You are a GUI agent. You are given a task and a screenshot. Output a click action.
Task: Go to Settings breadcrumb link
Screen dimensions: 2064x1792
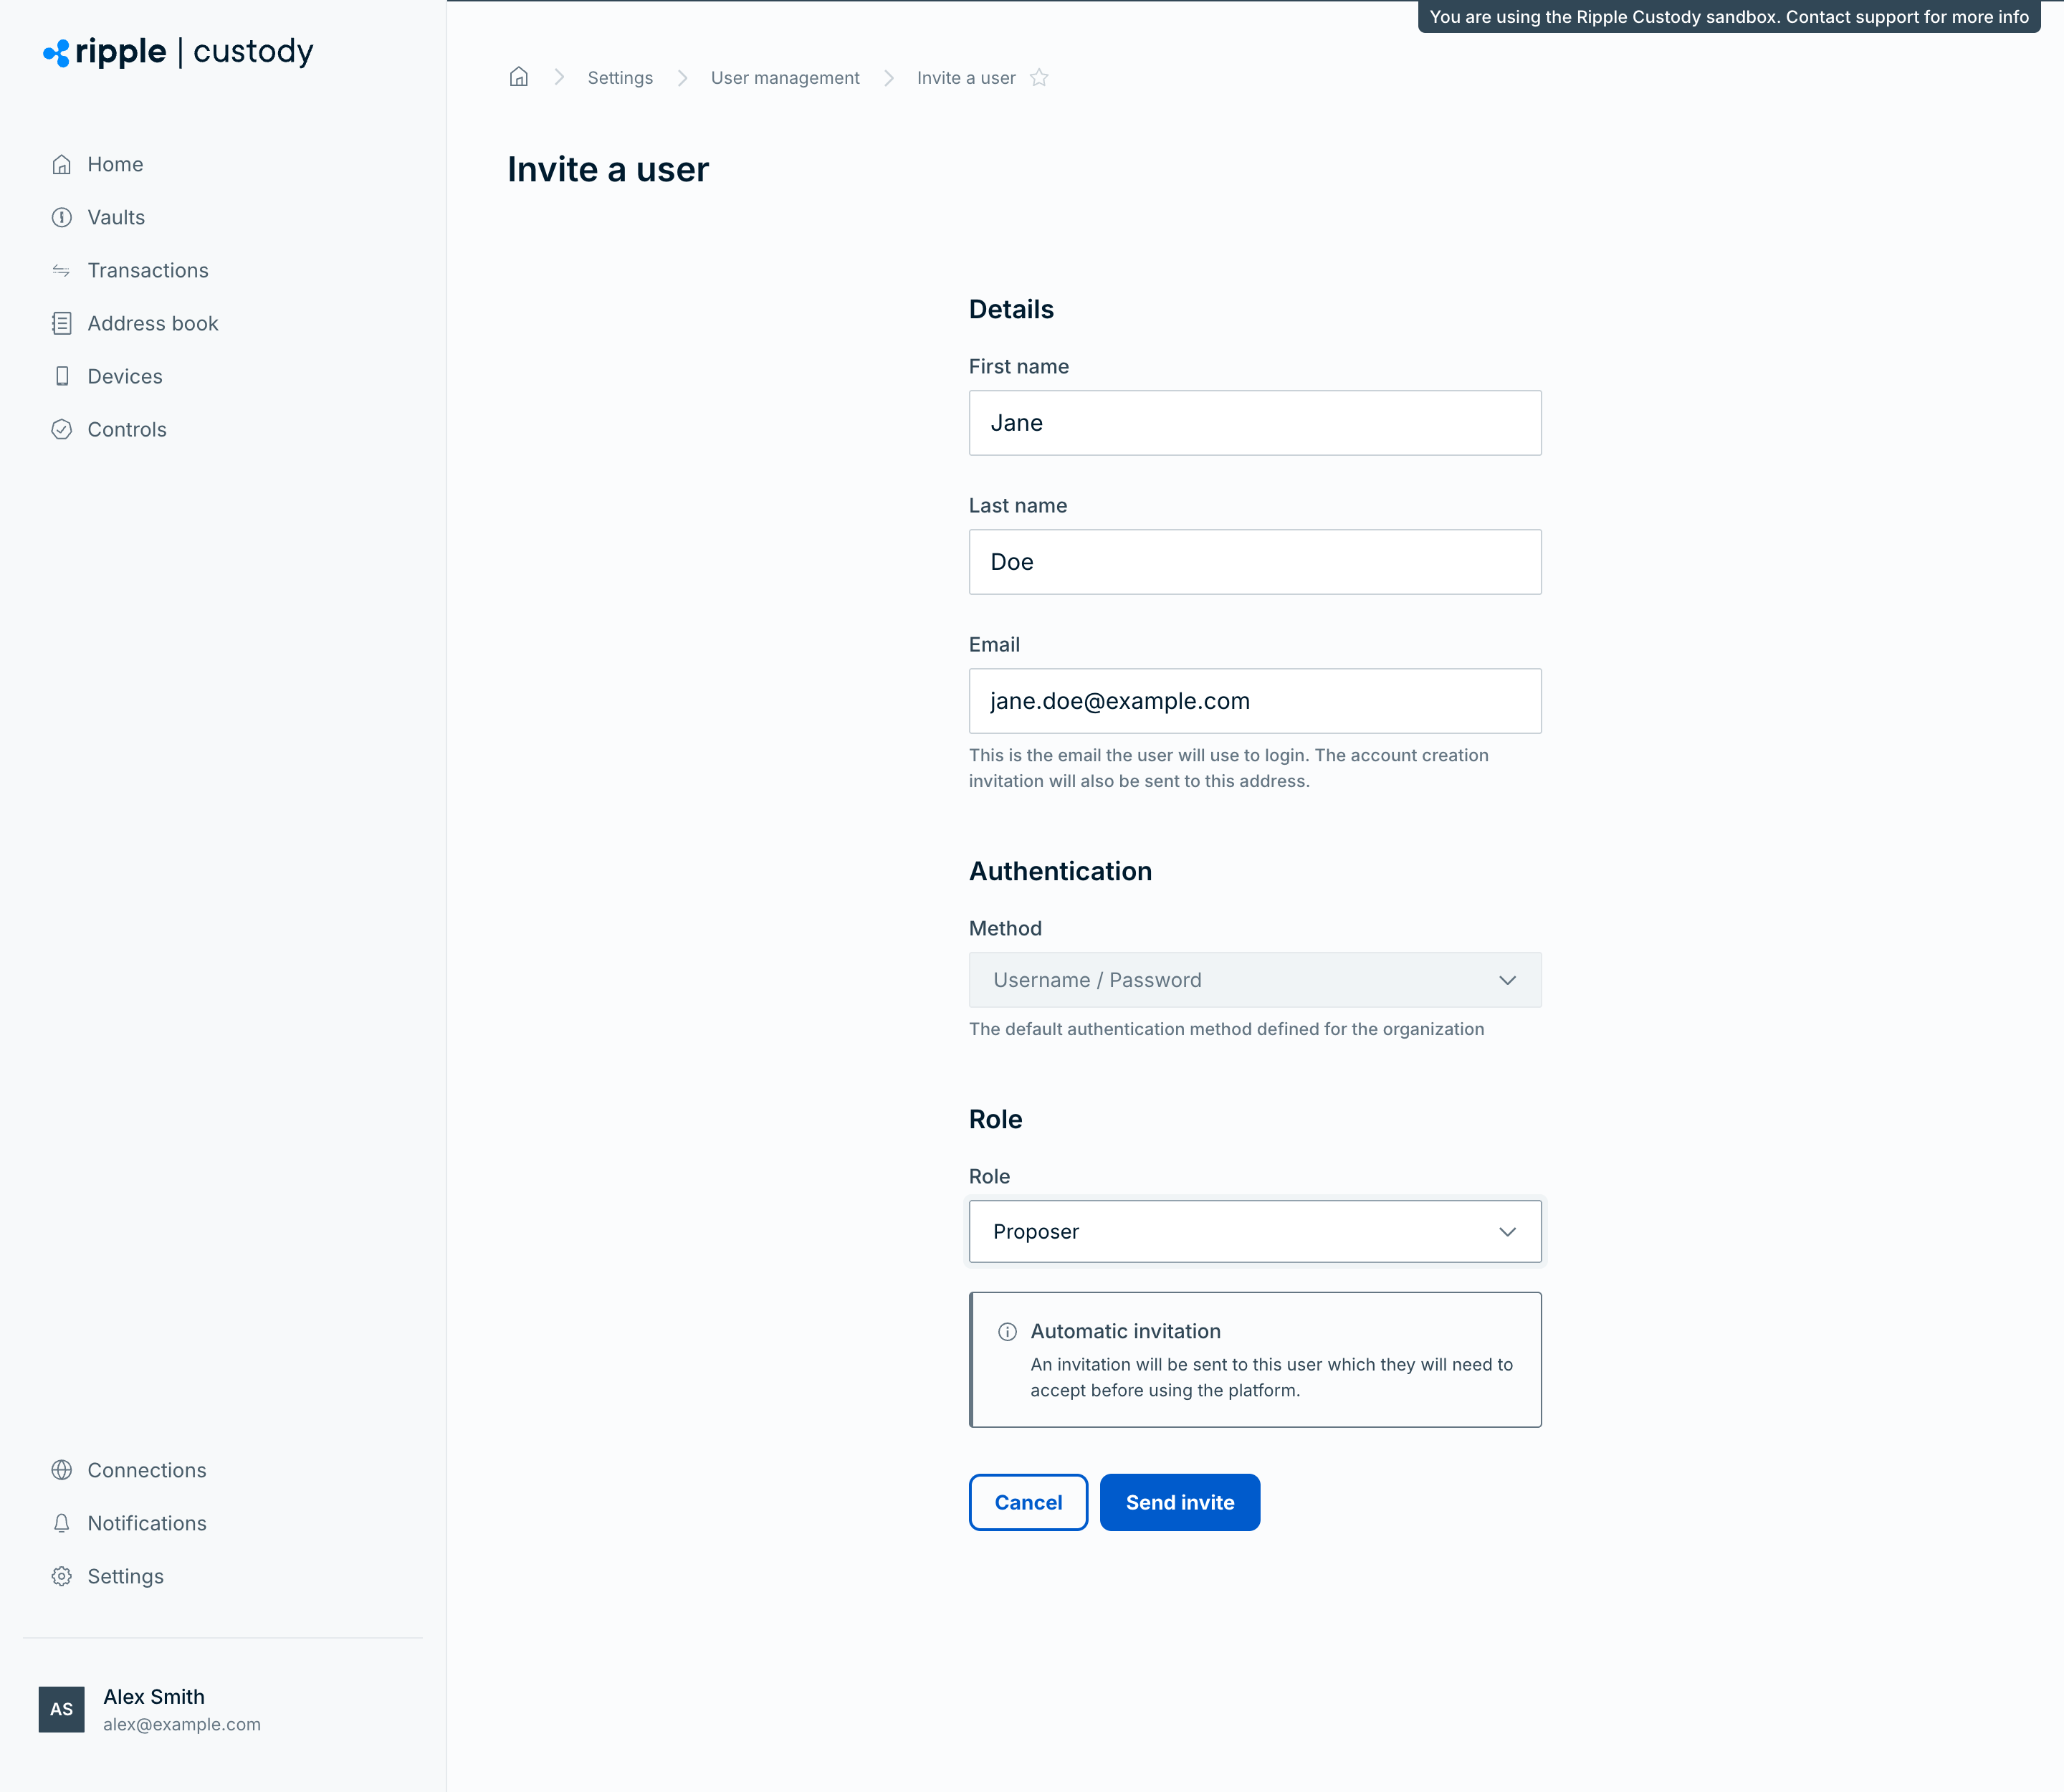pos(620,78)
